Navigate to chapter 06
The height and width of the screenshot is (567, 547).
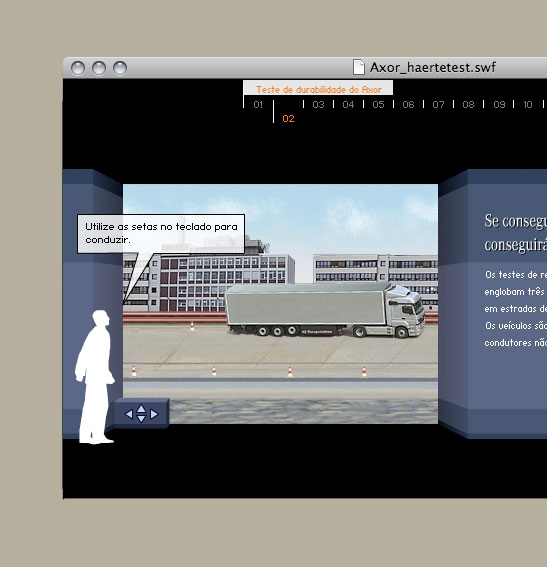pyautogui.click(x=408, y=105)
